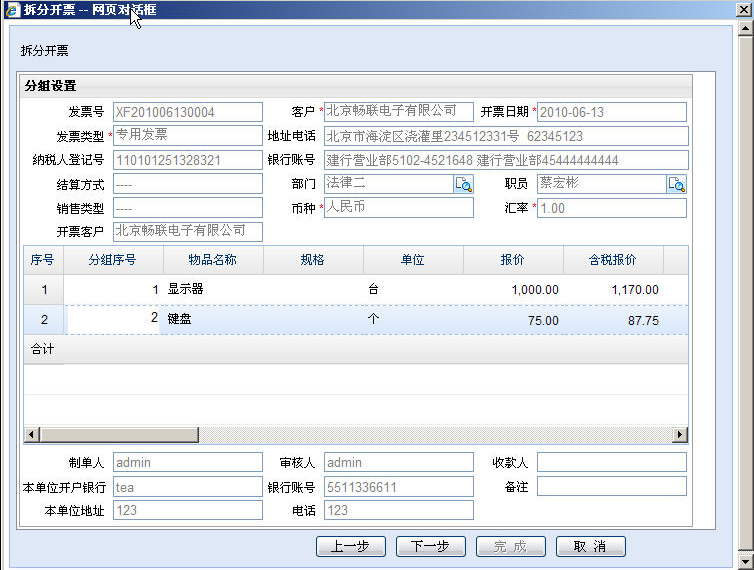Click the 币种 field showing 人民币
This screenshot has height=570, width=754.
(x=398, y=208)
